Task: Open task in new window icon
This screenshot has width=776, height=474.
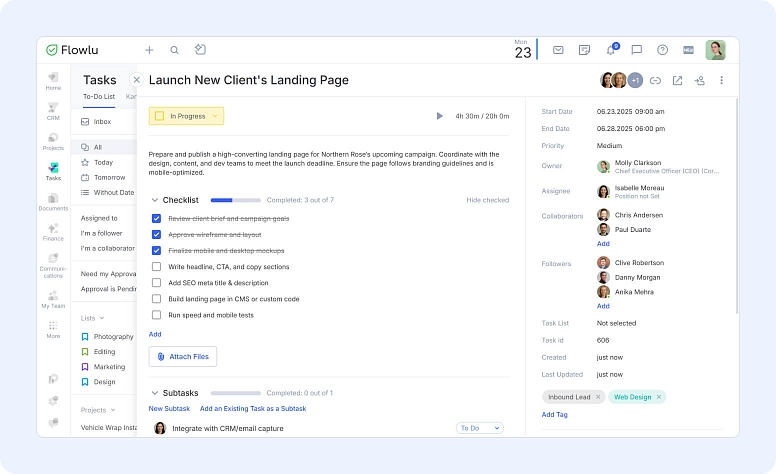Action: (677, 80)
